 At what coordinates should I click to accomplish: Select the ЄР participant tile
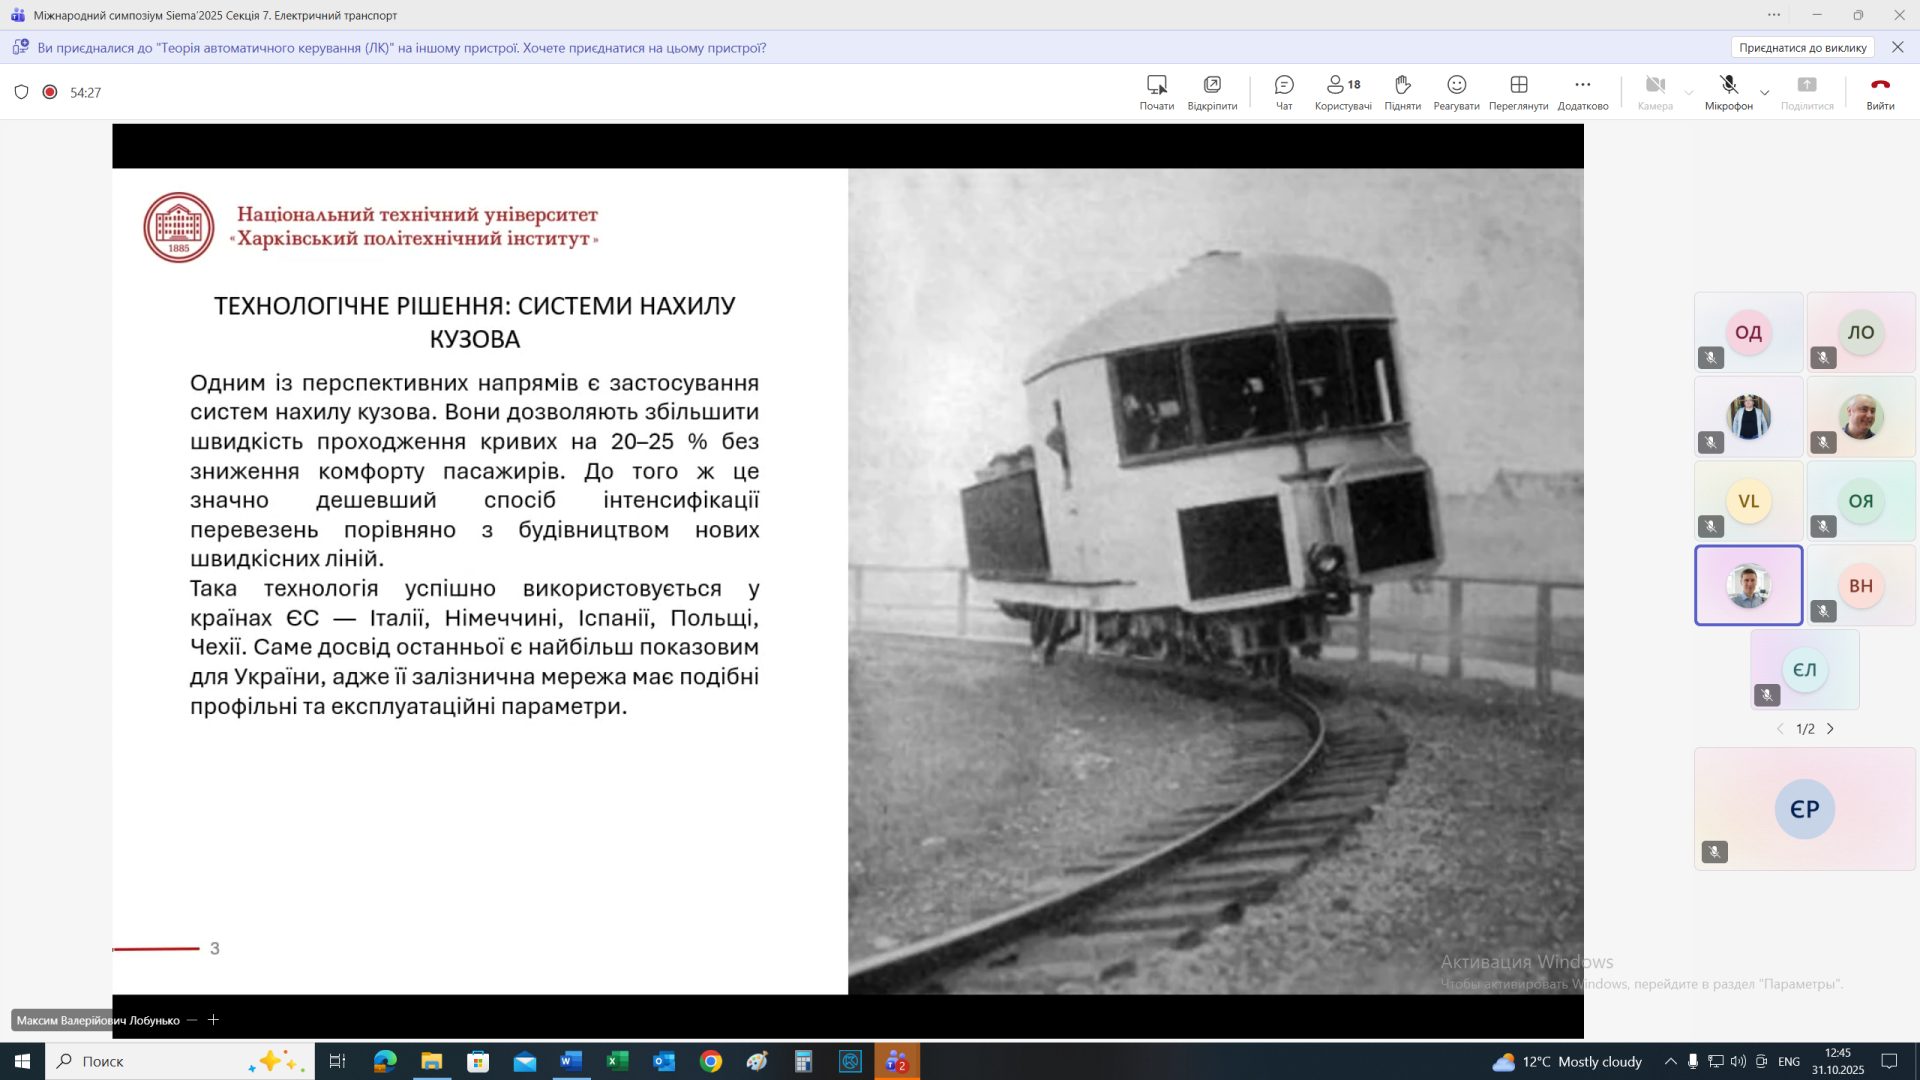pyautogui.click(x=1804, y=809)
